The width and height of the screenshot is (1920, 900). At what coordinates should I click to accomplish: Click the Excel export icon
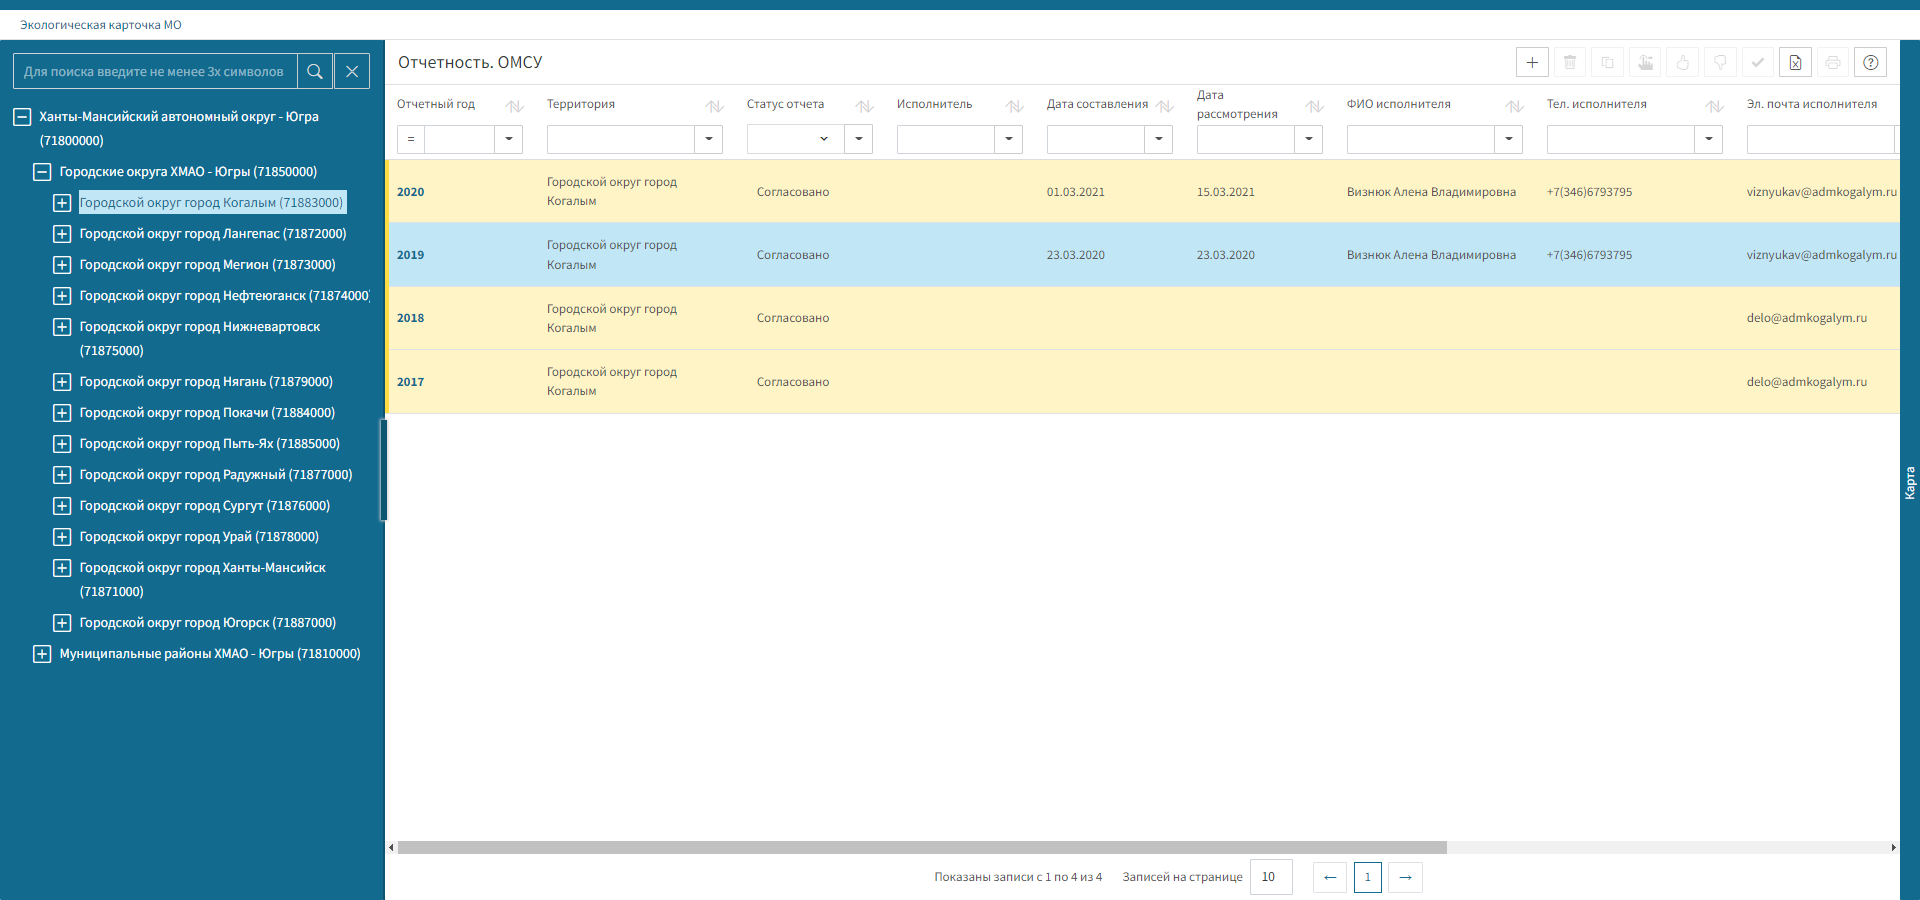click(x=1795, y=62)
